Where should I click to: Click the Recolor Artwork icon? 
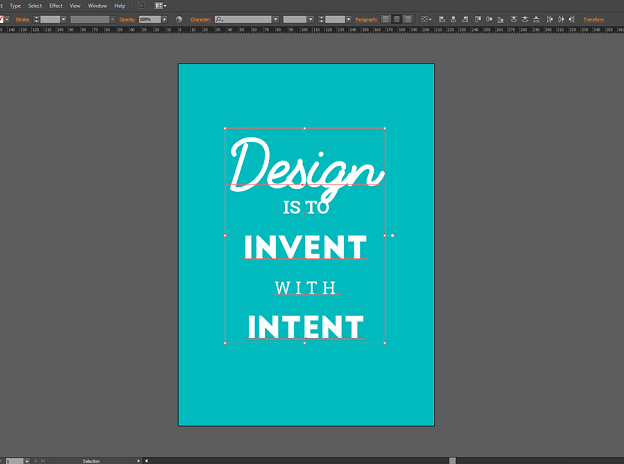coord(179,19)
